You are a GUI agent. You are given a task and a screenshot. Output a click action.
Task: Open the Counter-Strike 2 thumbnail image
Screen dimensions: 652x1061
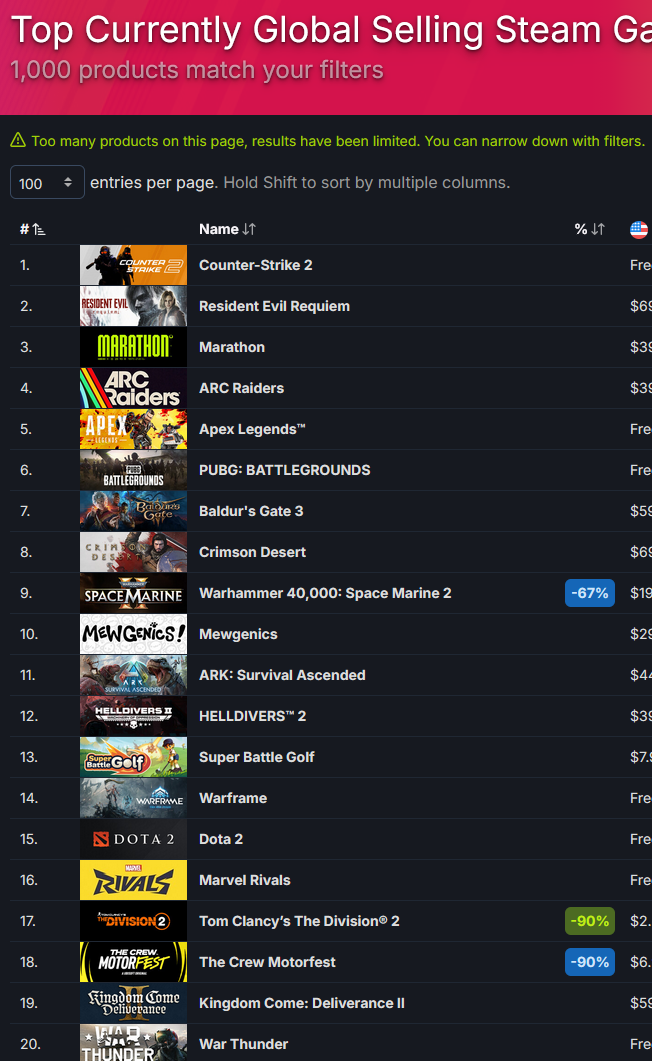[133, 265]
